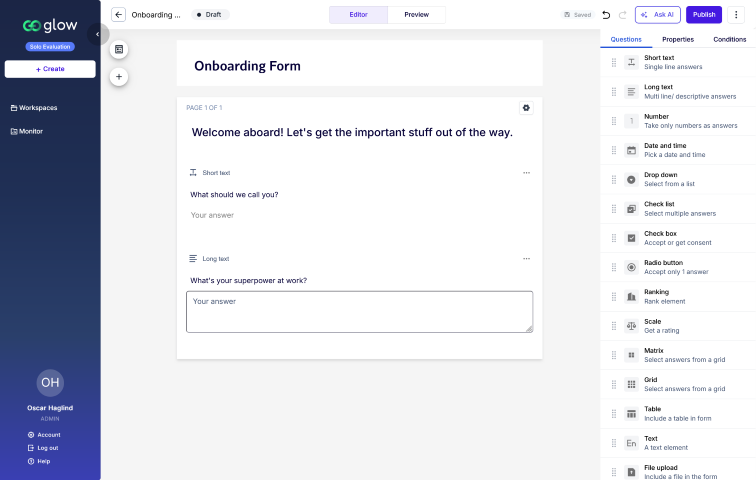Open the Questions tab
The image size is (756, 480).
click(626, 40)
